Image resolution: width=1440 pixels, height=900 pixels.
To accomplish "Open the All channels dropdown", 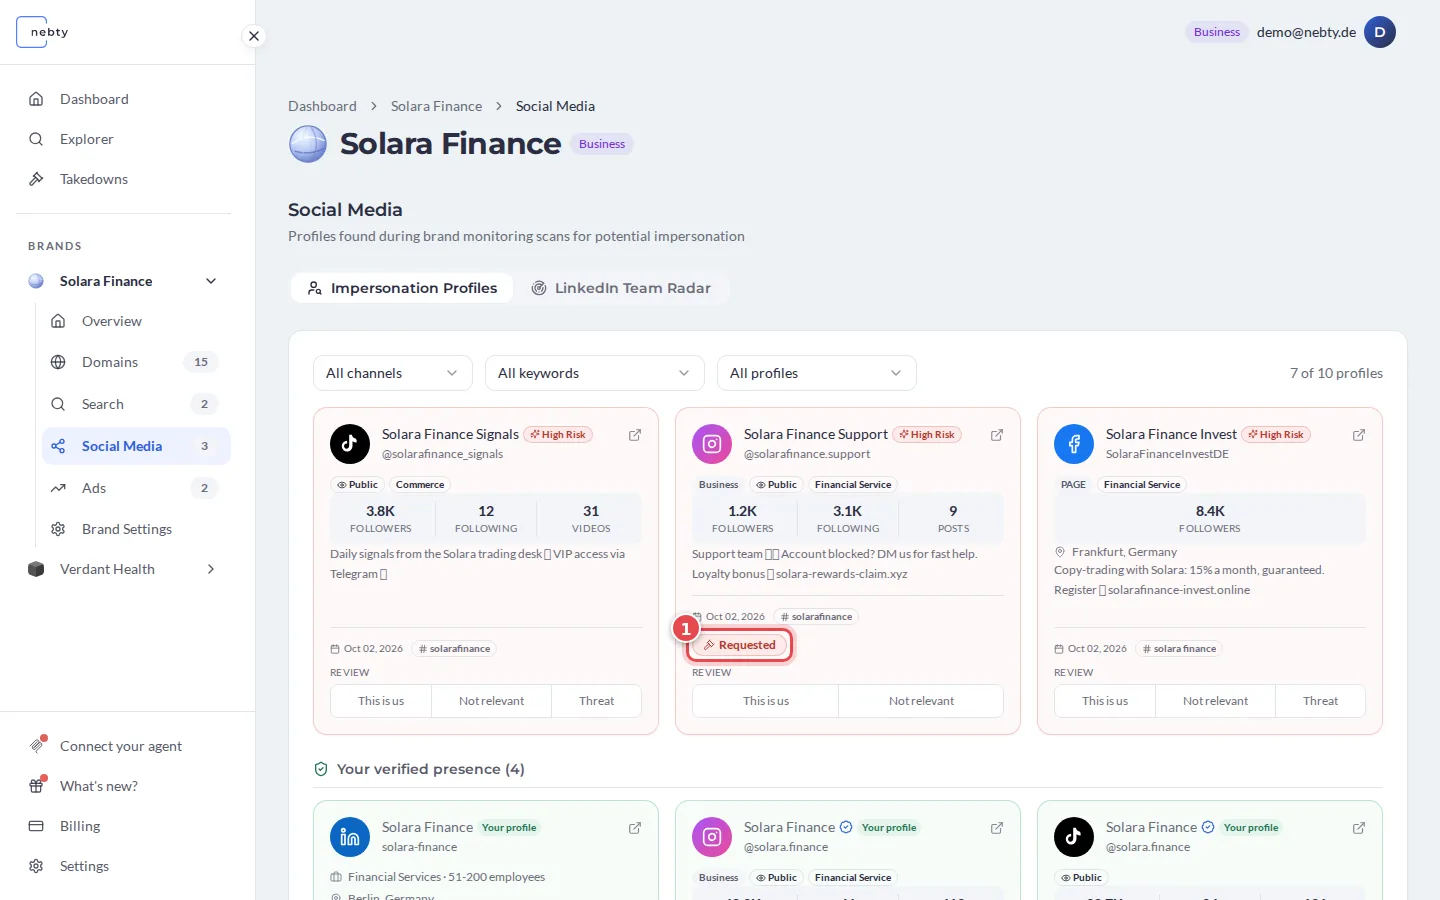I will [392, 373].
